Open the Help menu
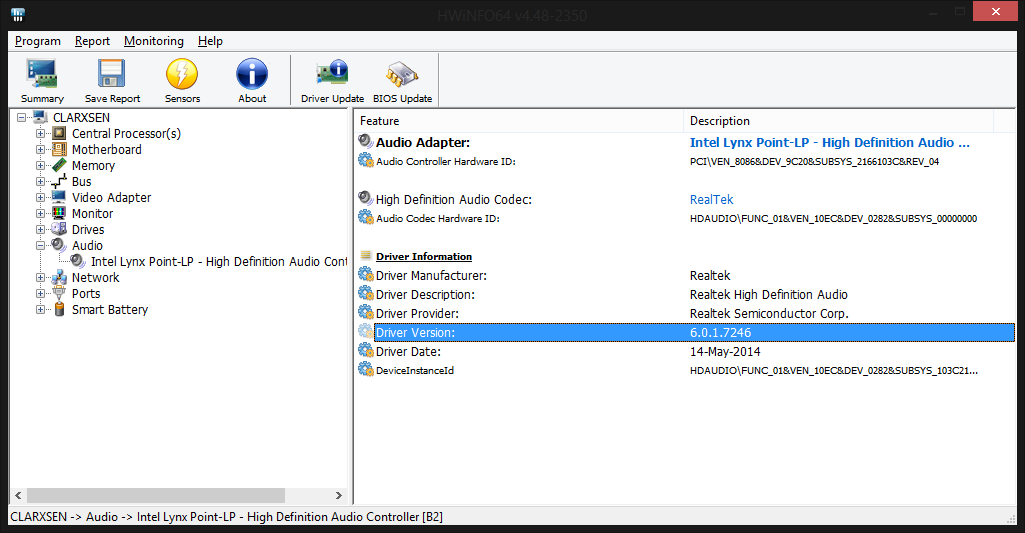 (210, 41)
